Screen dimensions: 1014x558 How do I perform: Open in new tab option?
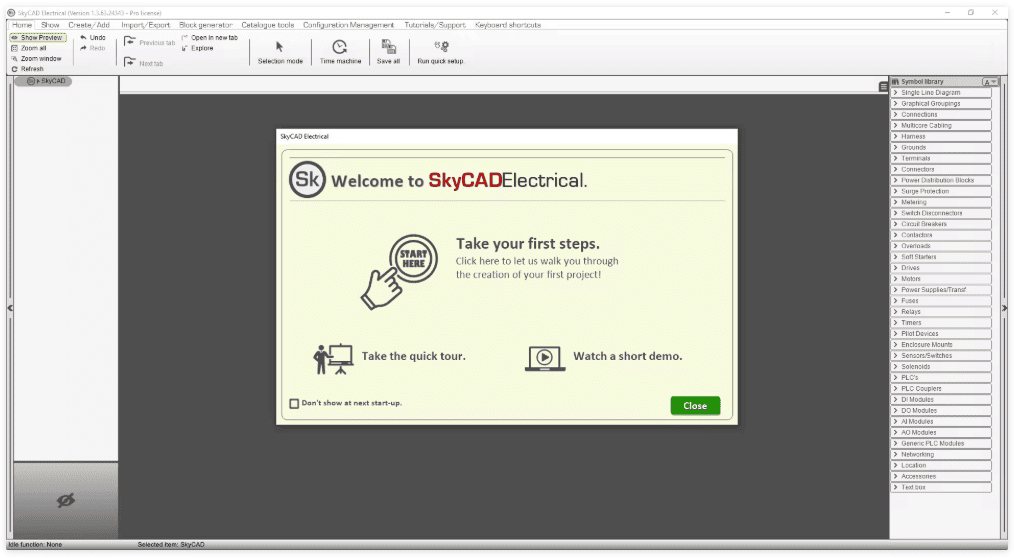pyautogui.click(x=210, y=38)
